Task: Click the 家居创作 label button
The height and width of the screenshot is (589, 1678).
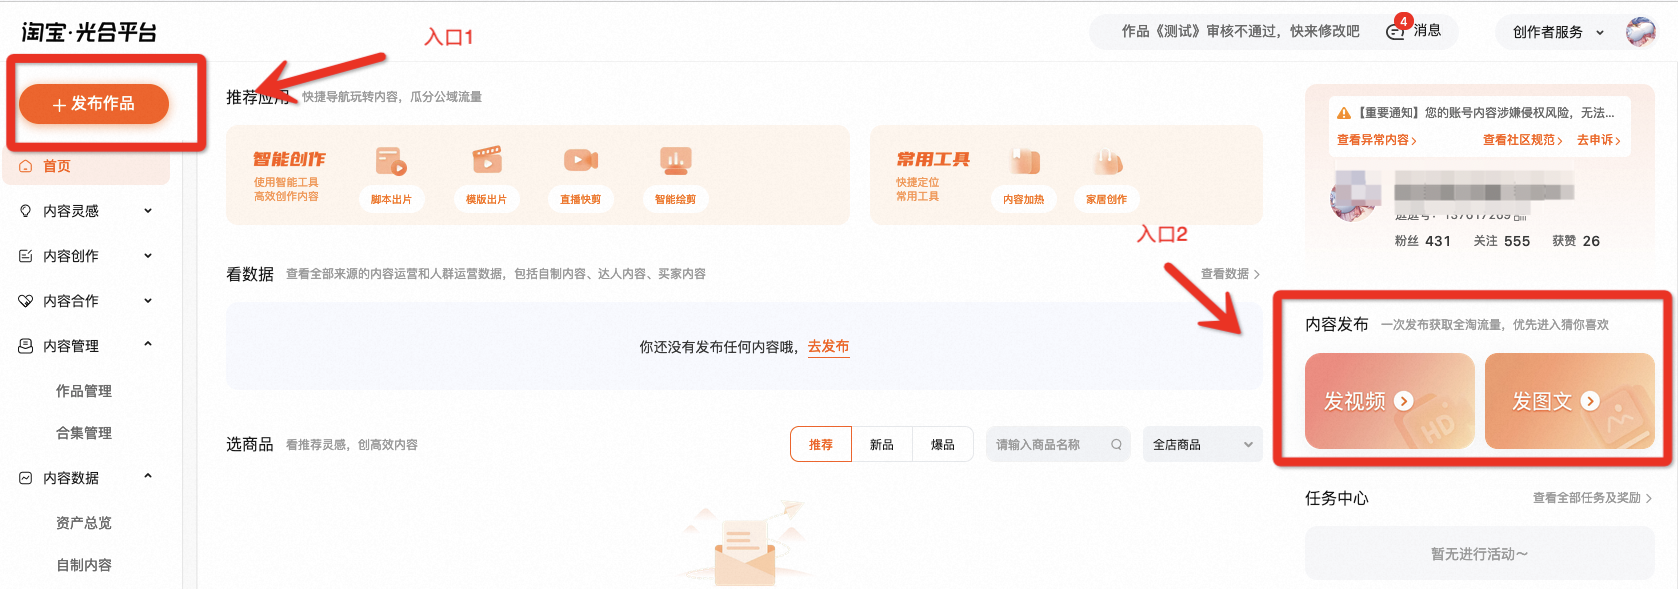Action: click(x=1107, y=199)
